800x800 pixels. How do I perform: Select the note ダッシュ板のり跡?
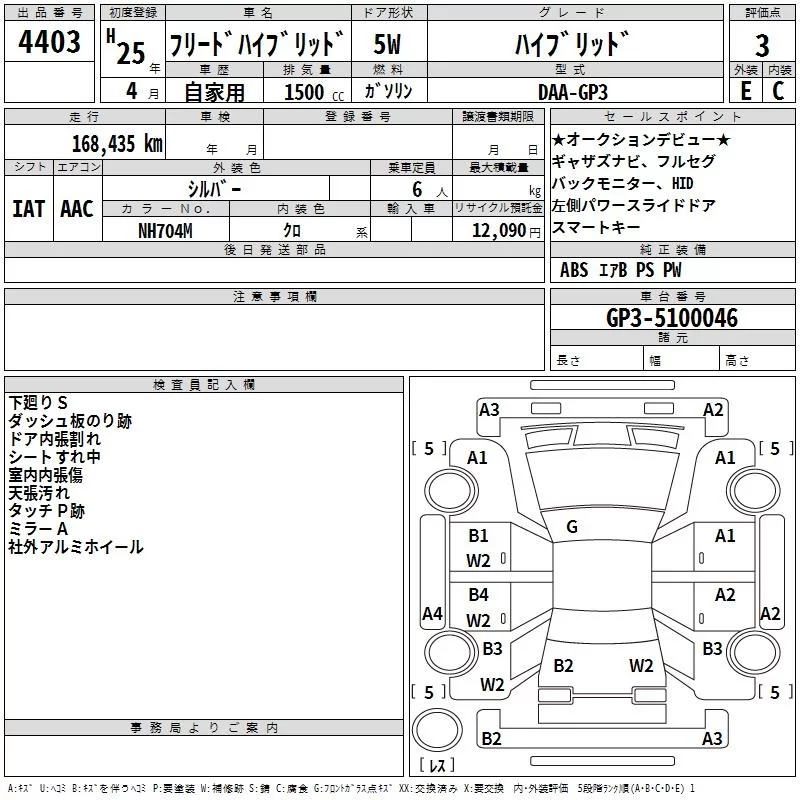[x=70, y=421]
